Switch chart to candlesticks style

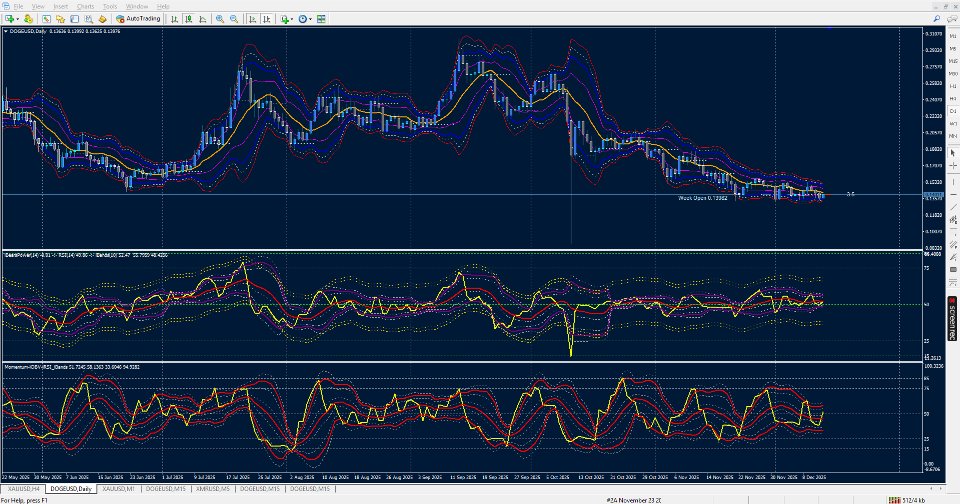[x=189, y=19]
